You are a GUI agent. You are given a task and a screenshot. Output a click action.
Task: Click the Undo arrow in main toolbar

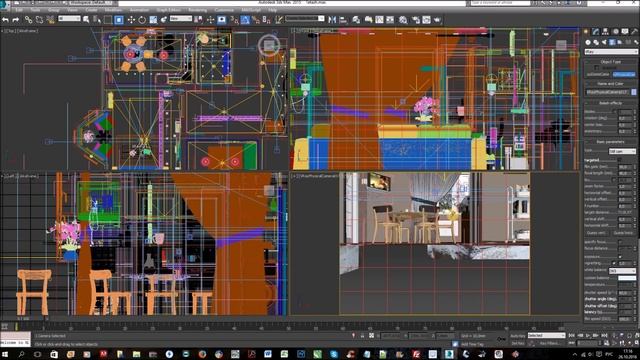[5, 19]
